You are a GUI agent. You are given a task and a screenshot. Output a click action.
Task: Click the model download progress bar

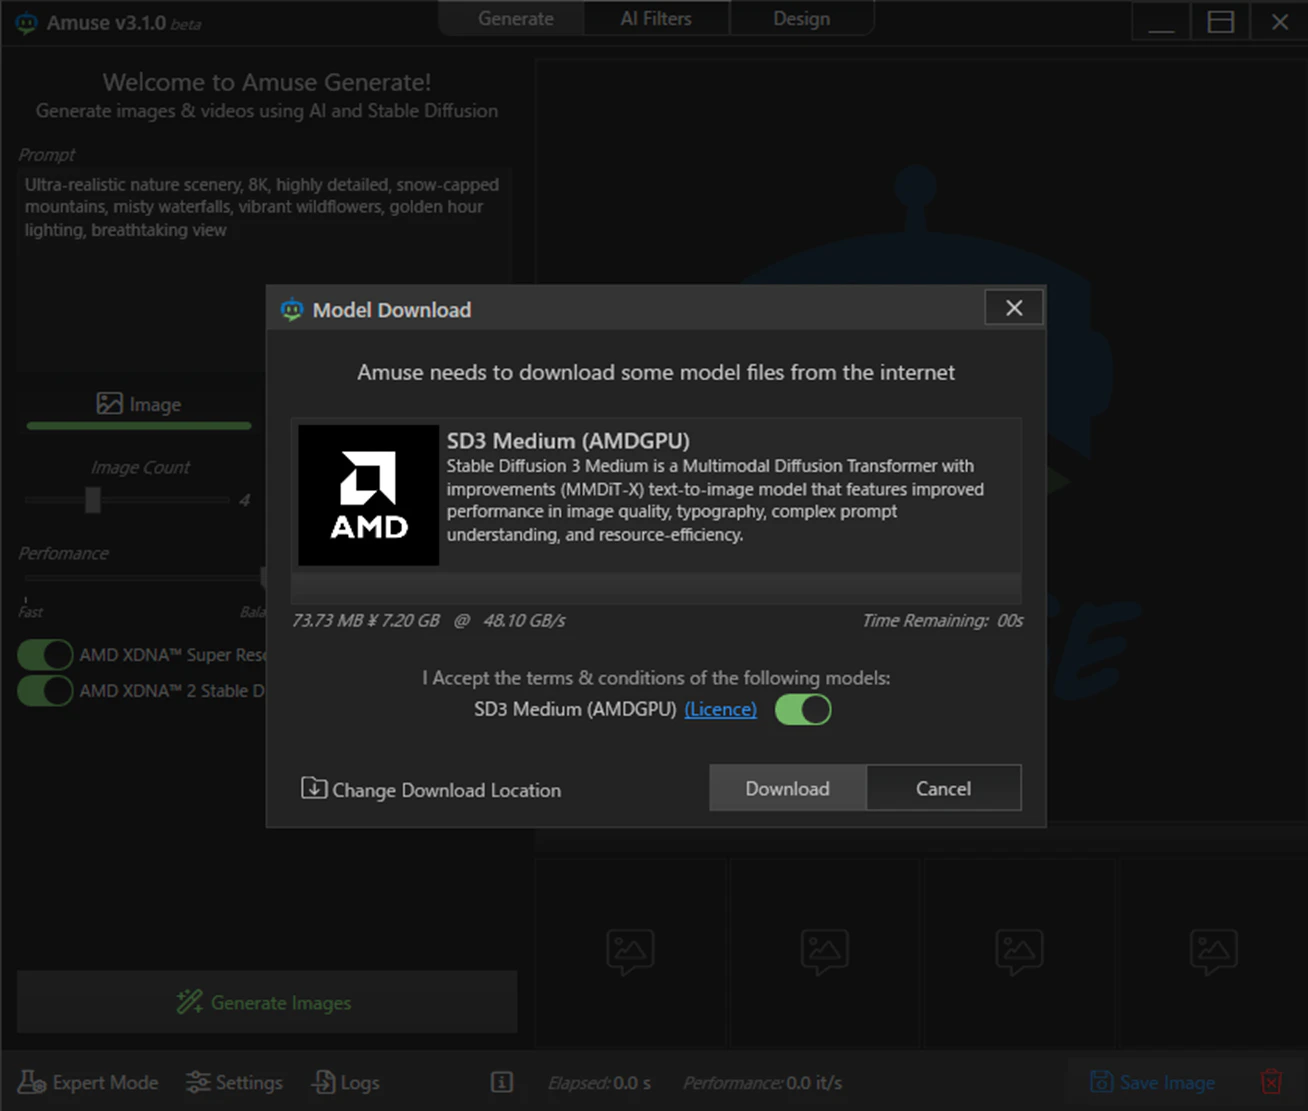(x=656, y=586)
